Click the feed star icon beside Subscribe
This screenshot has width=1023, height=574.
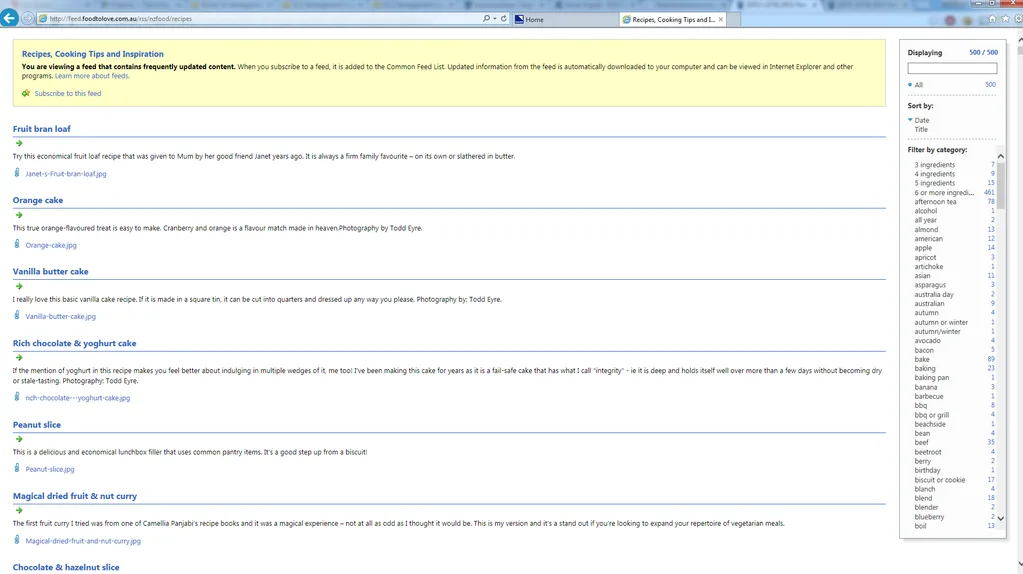coord(26,93)
